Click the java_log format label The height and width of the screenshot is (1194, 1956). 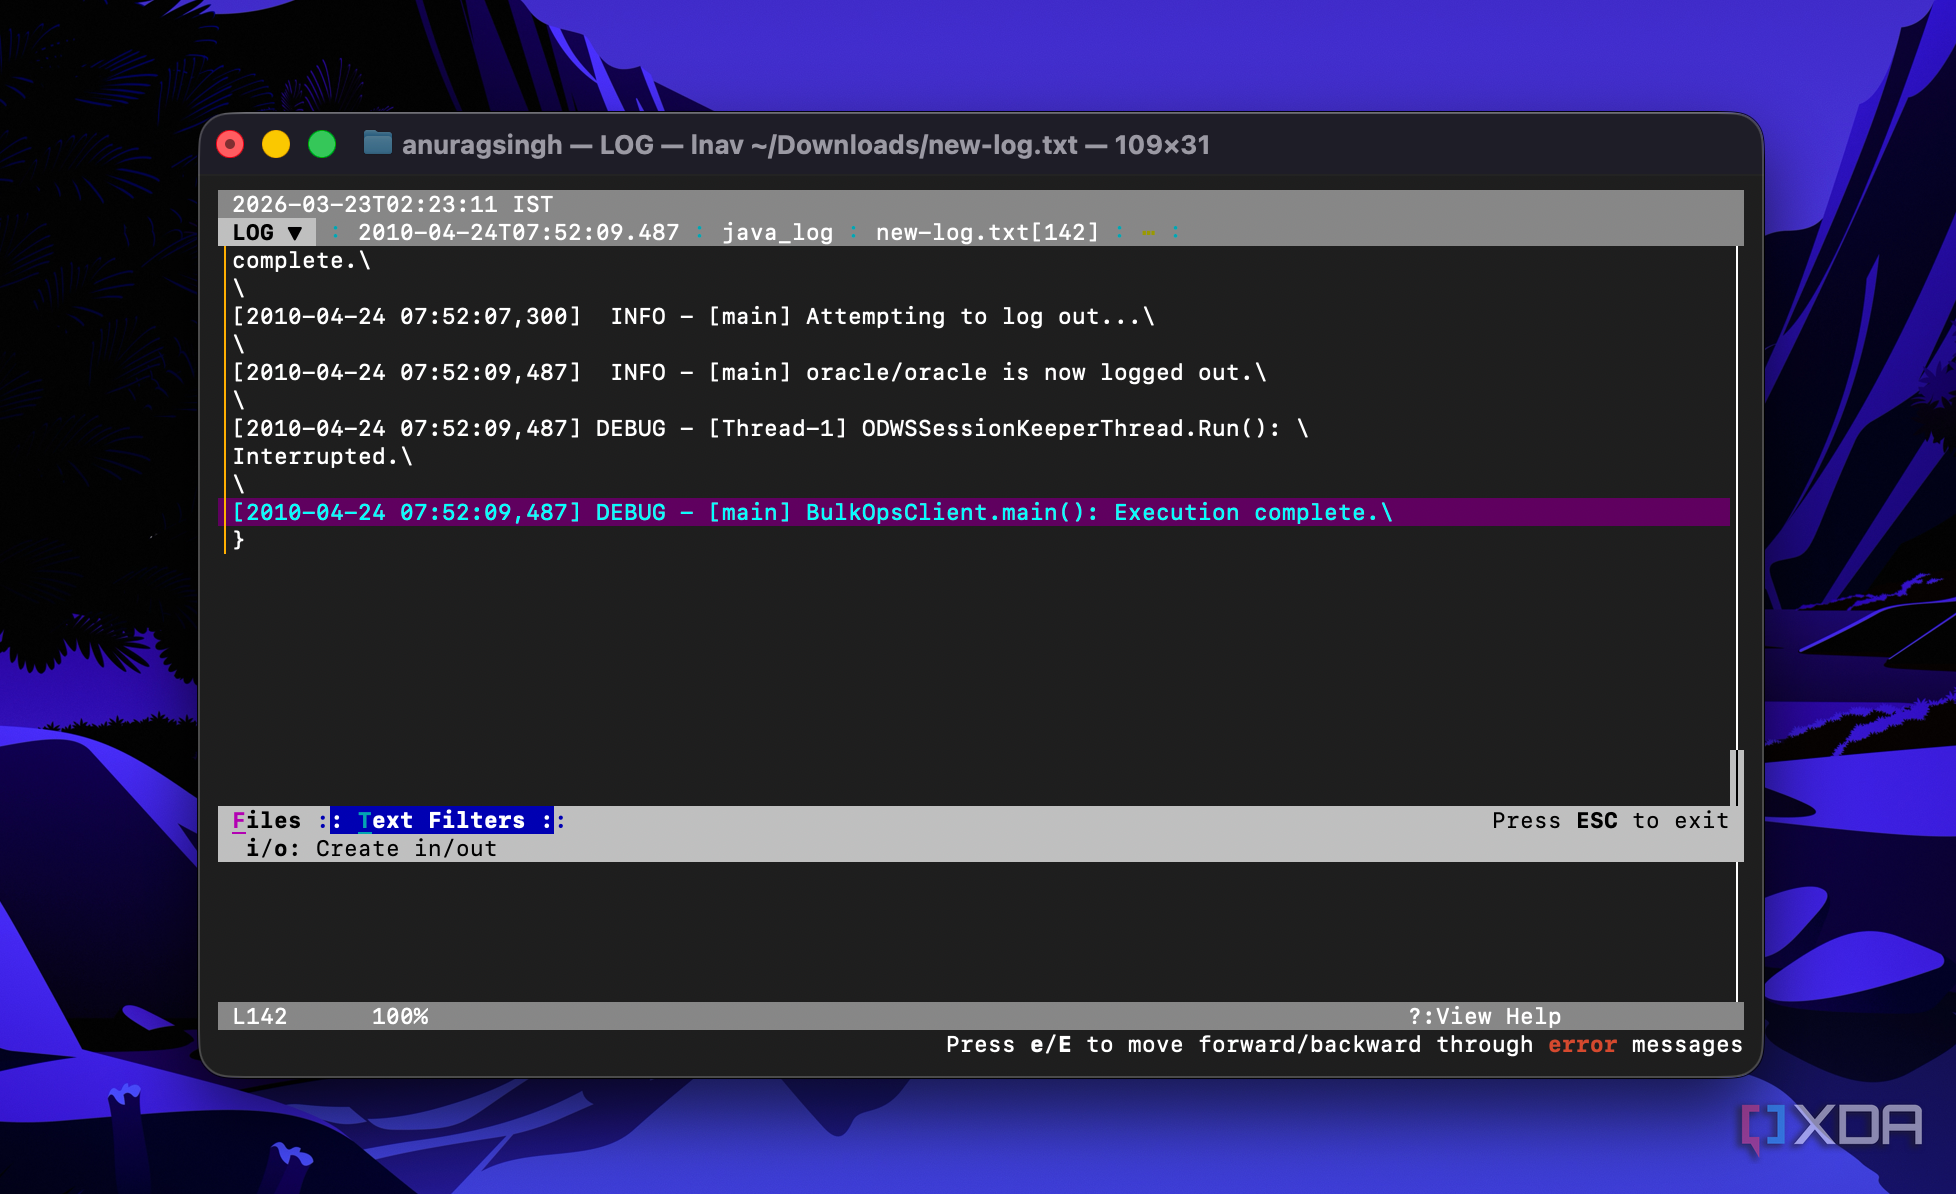[x=777, y=232]
